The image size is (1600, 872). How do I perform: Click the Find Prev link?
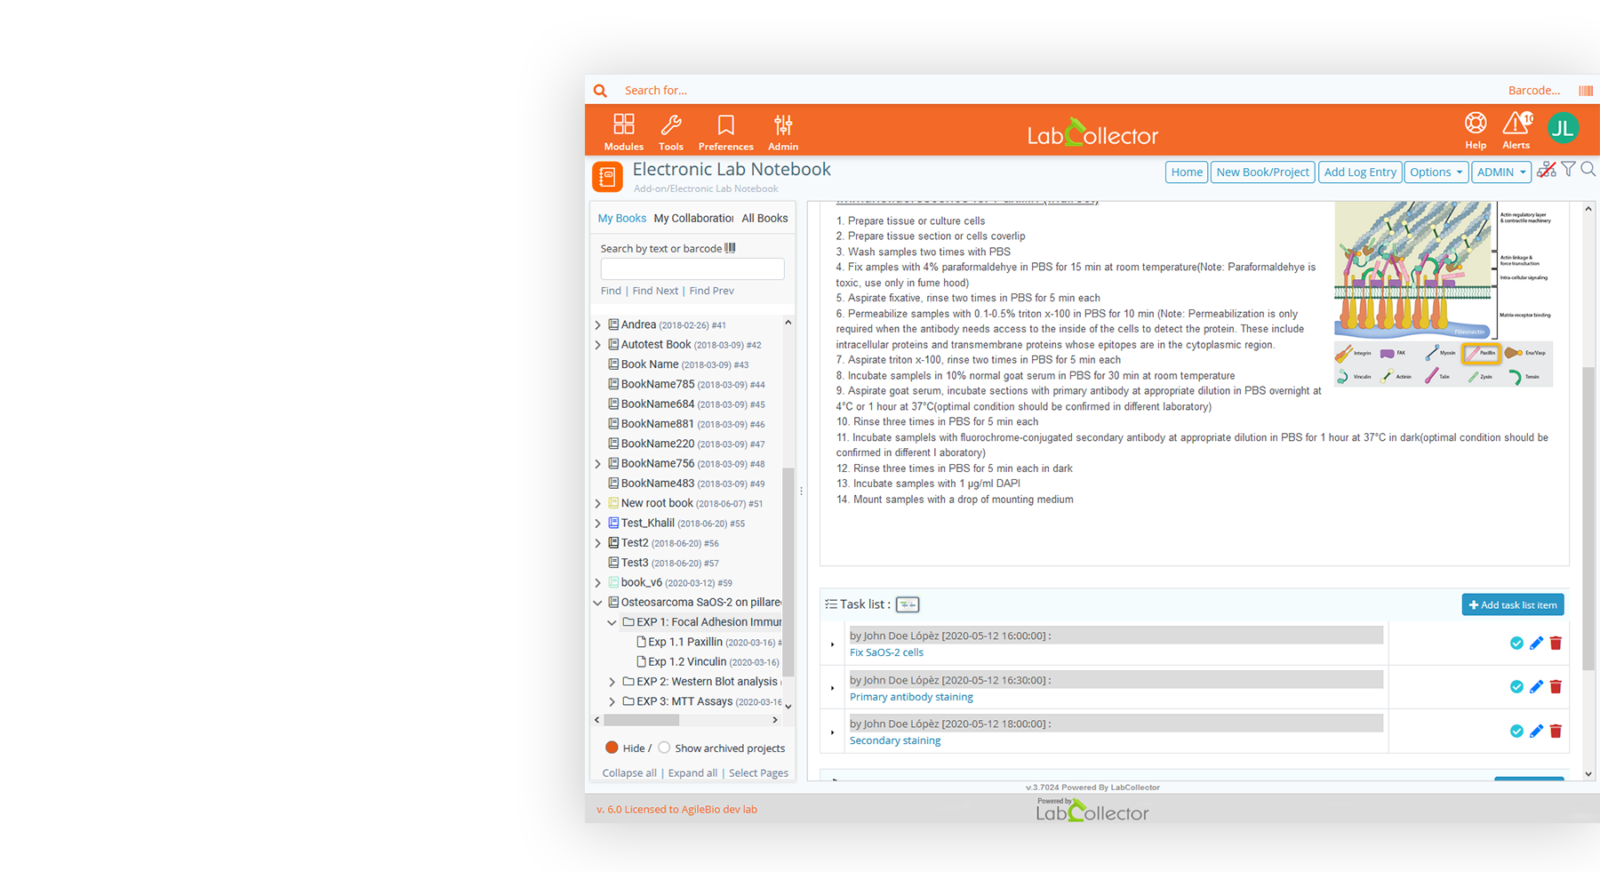click(711, 291)
